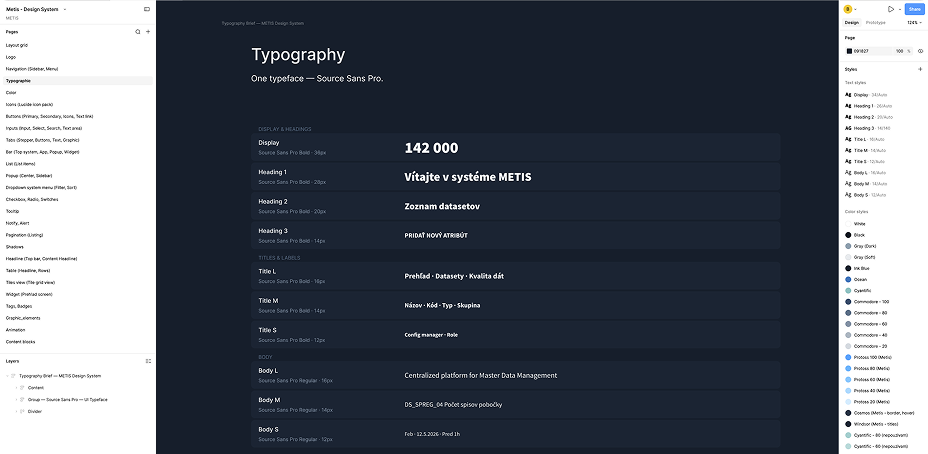Screen dimensions: 928x454
Task: Click the Ag icon for Display style
Action: [848, 95]
